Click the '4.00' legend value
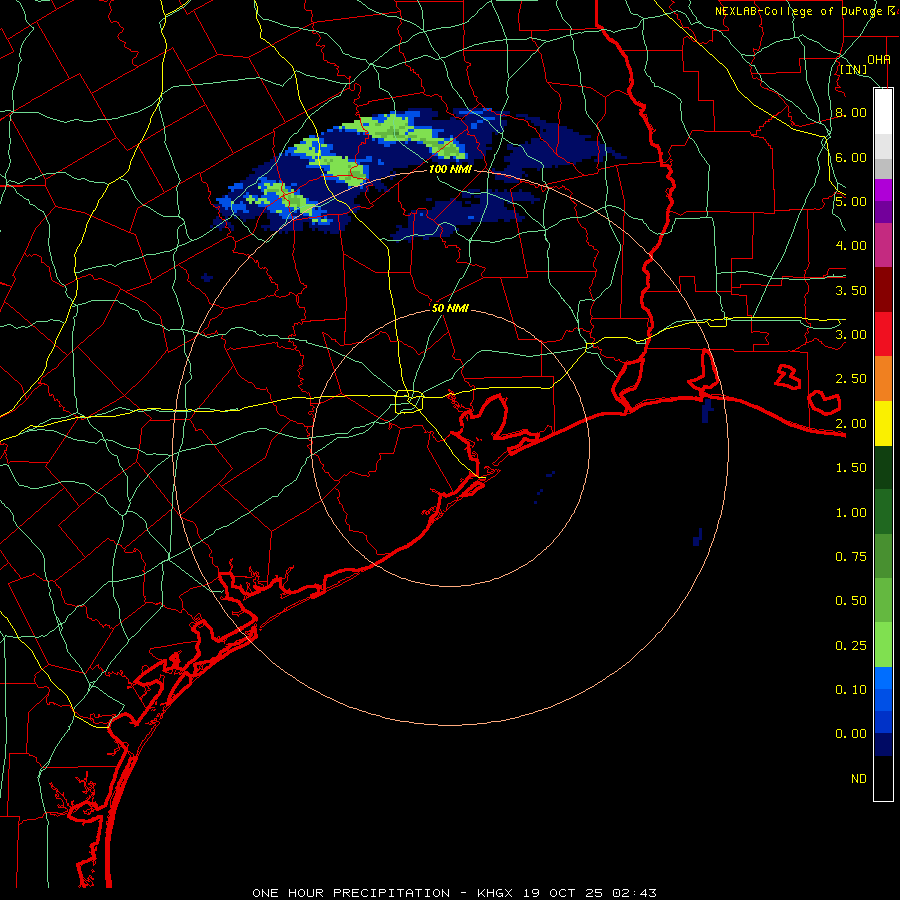Screen dimensions: 900x900 point(851,246)
